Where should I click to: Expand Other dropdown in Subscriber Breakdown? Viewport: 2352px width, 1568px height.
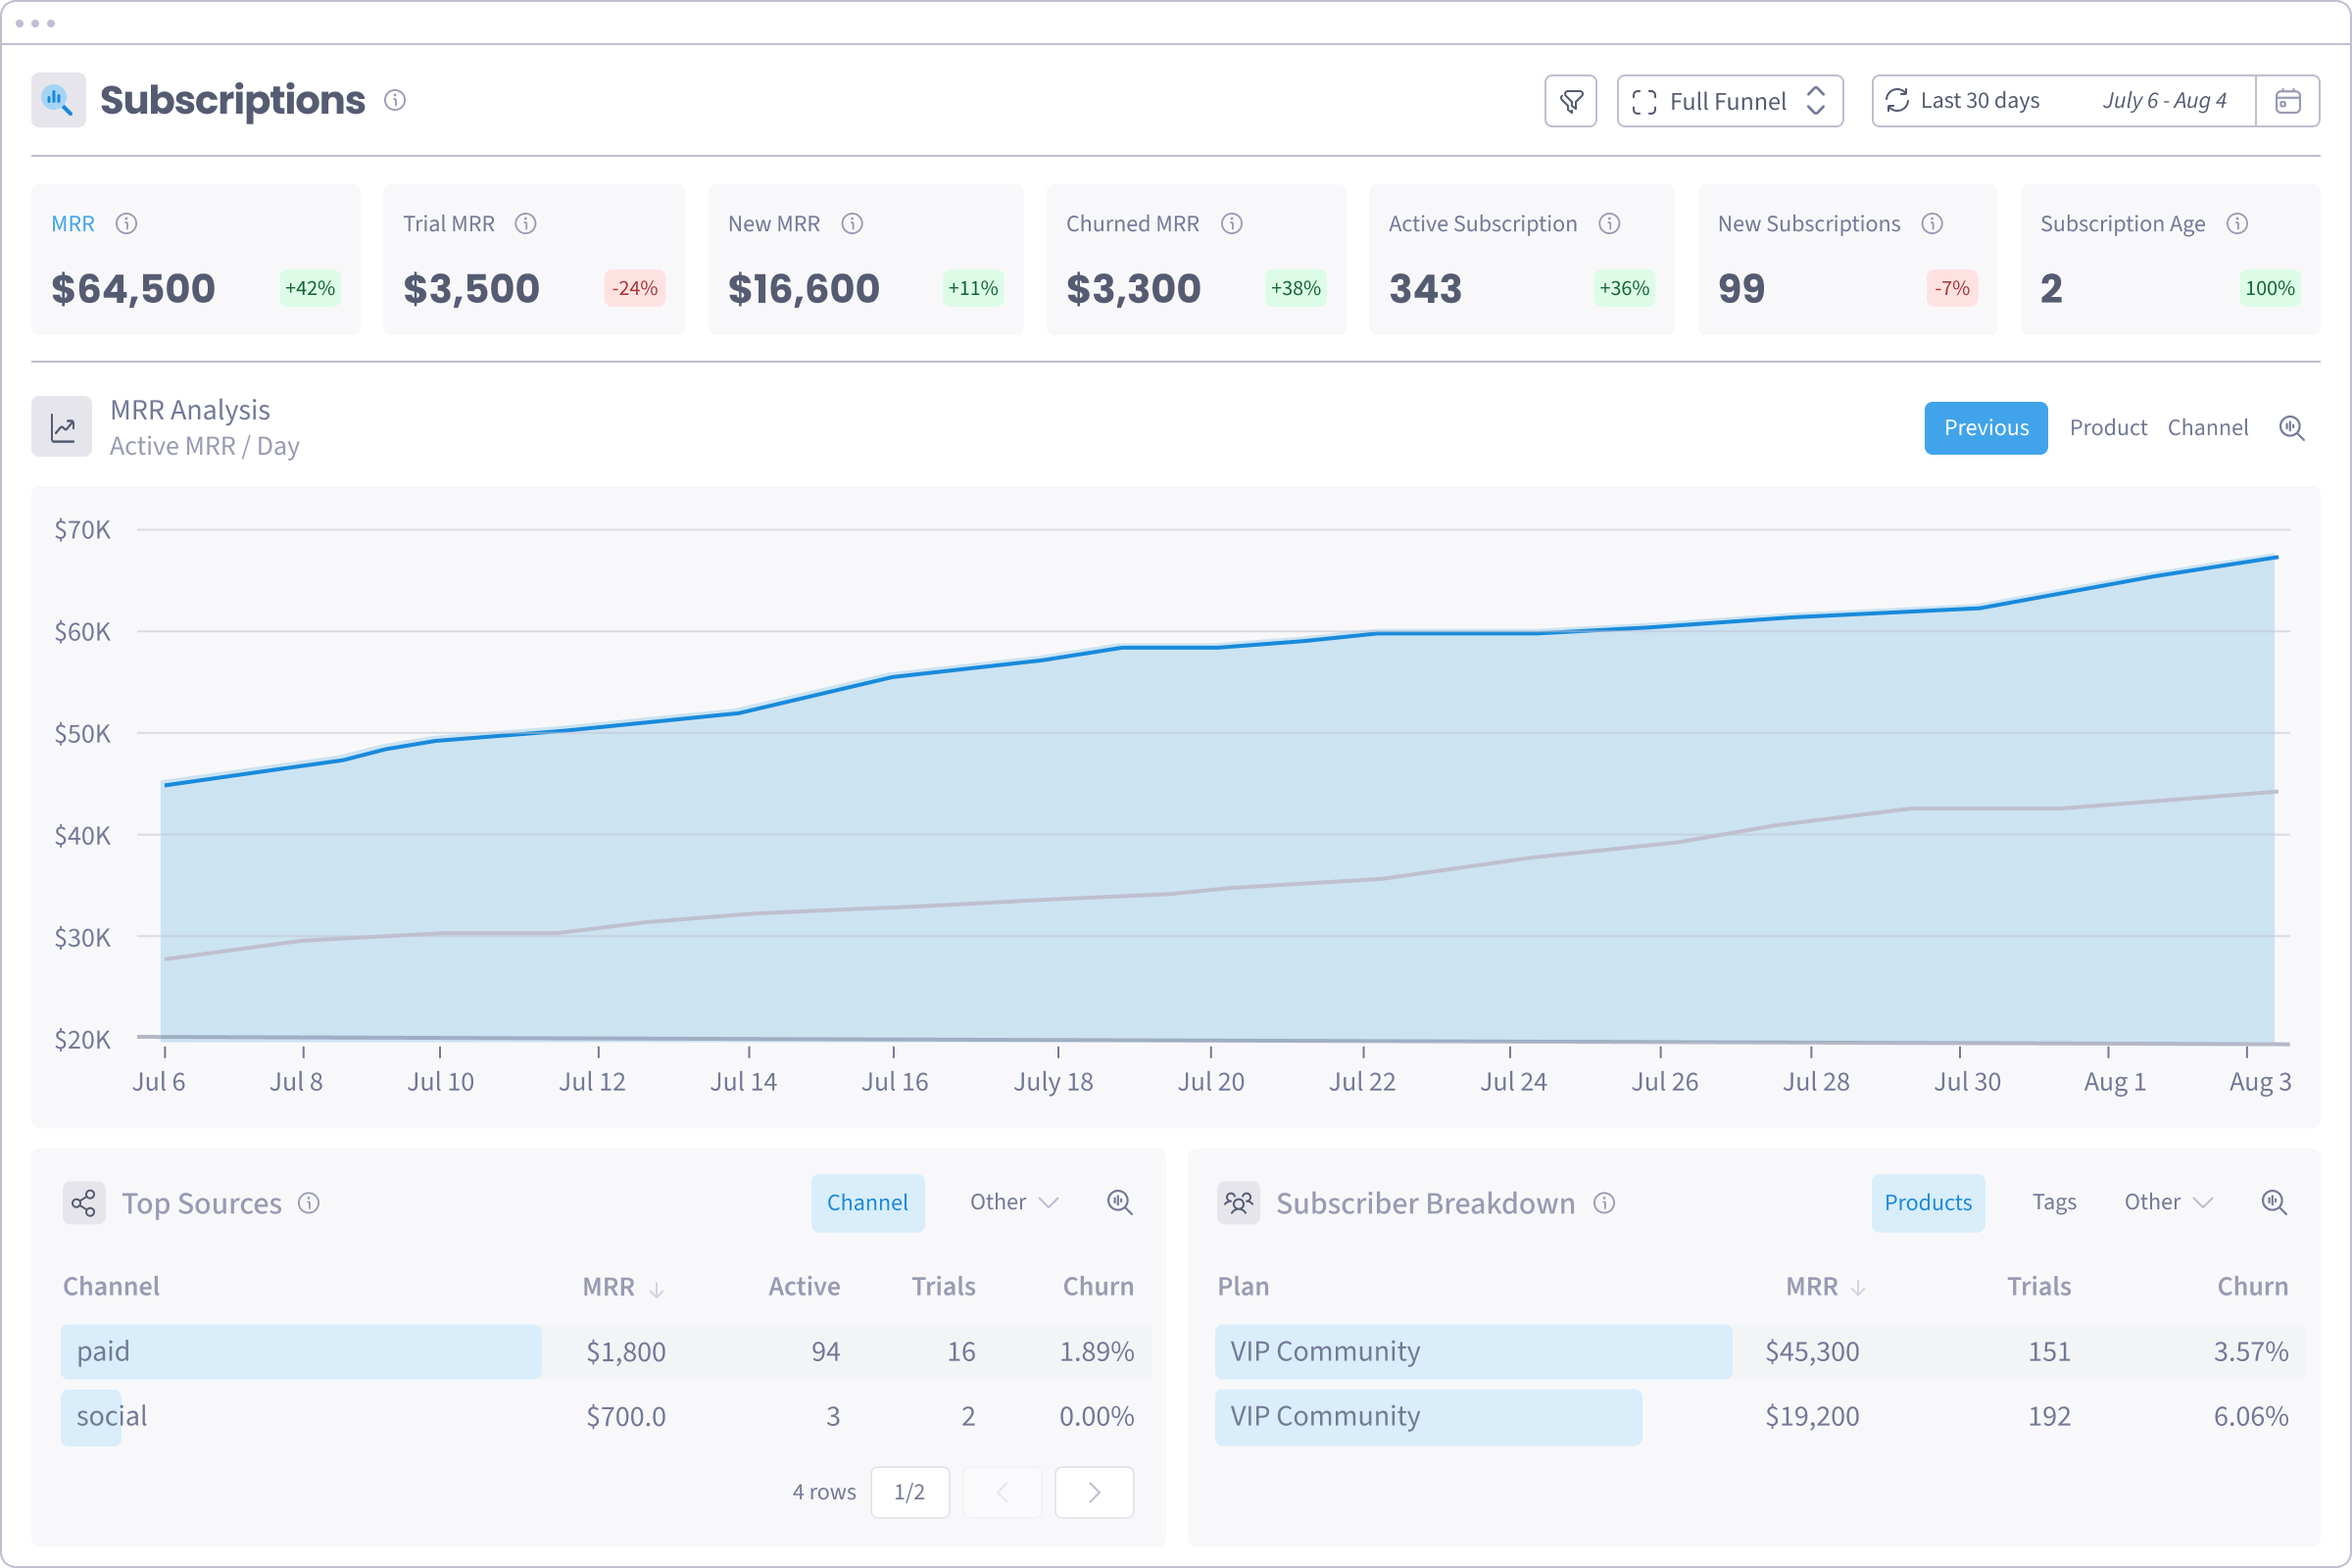[x=2167, y=1202]
